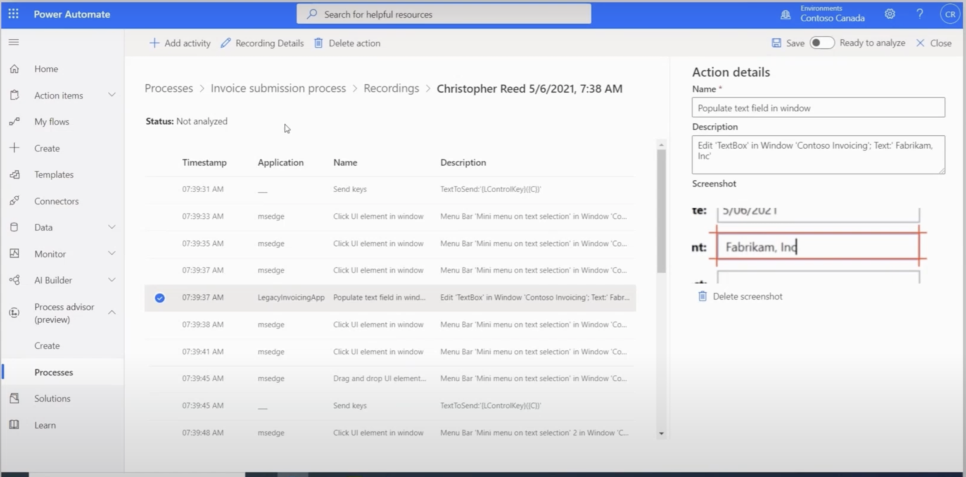
Task: Open the Help question mark icon
Action: (919, 14)
